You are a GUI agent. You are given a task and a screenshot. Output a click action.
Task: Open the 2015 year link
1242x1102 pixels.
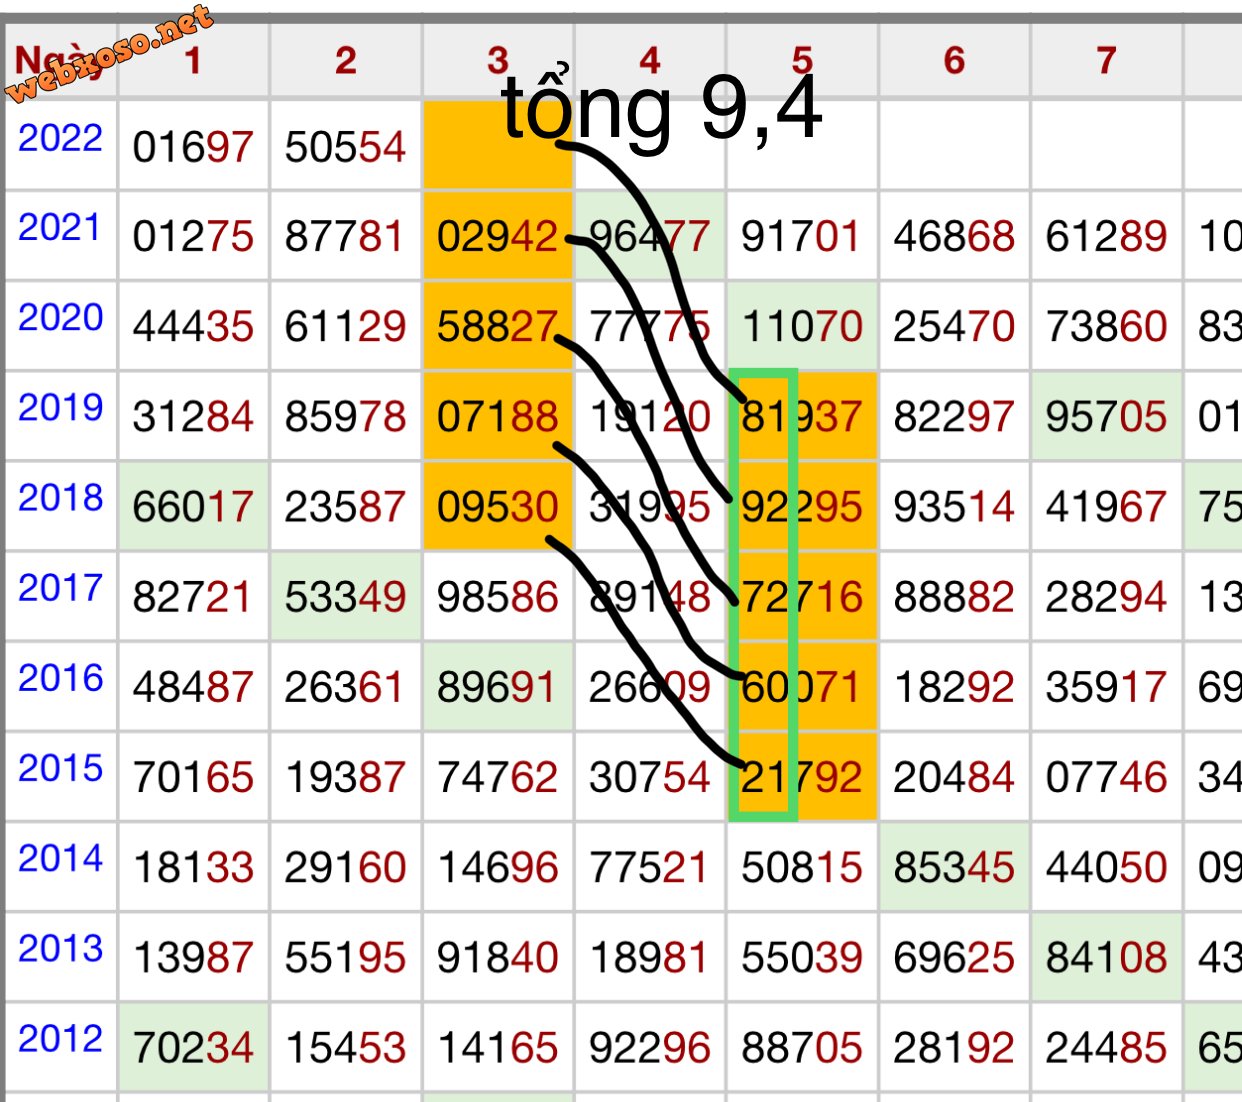pos(60,768)
